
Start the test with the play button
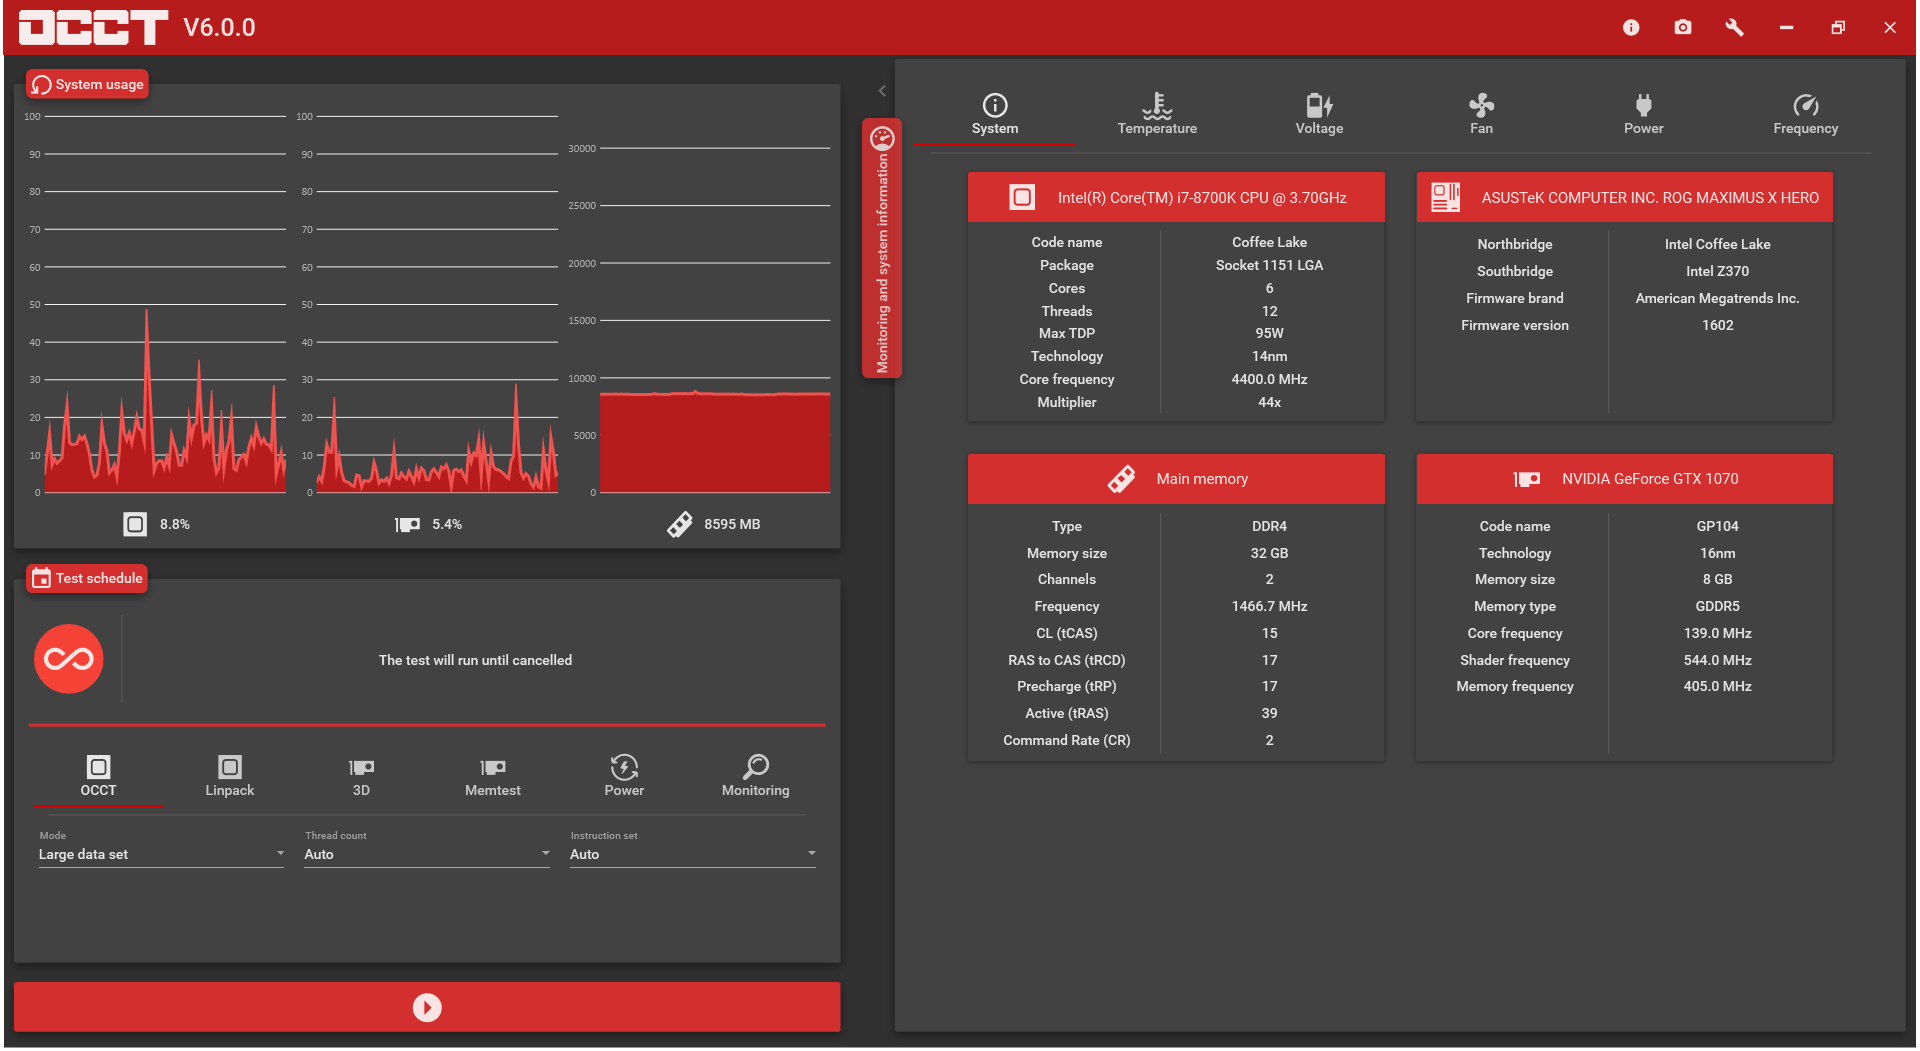(427, 1007)
